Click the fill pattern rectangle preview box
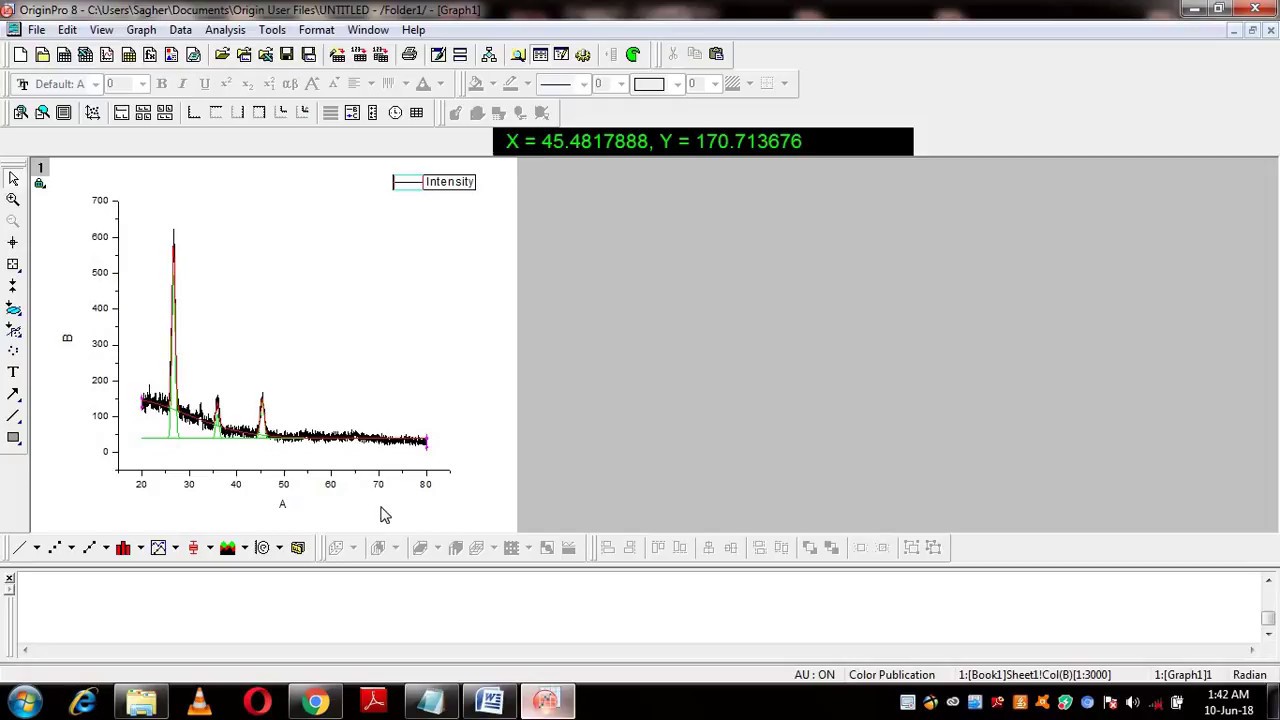 [x=649, y=84]
